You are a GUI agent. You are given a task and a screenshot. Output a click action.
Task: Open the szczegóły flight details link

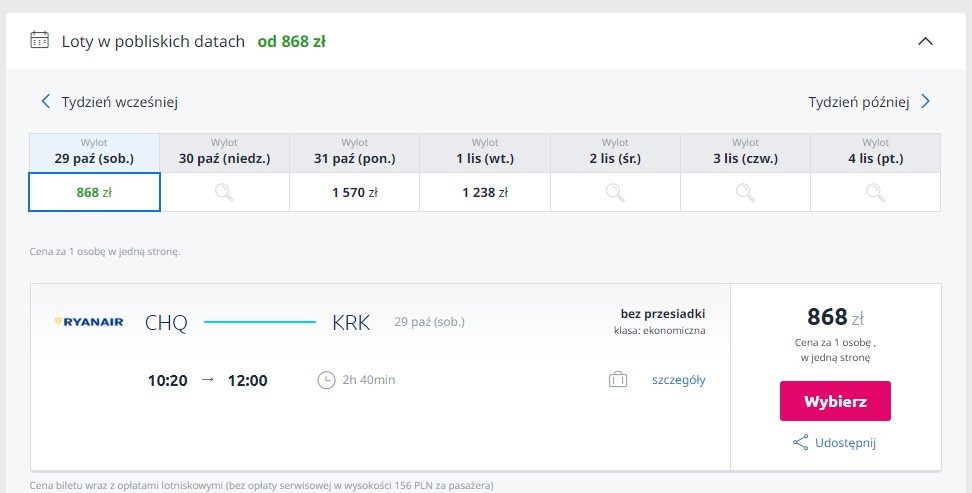point(679,380)
